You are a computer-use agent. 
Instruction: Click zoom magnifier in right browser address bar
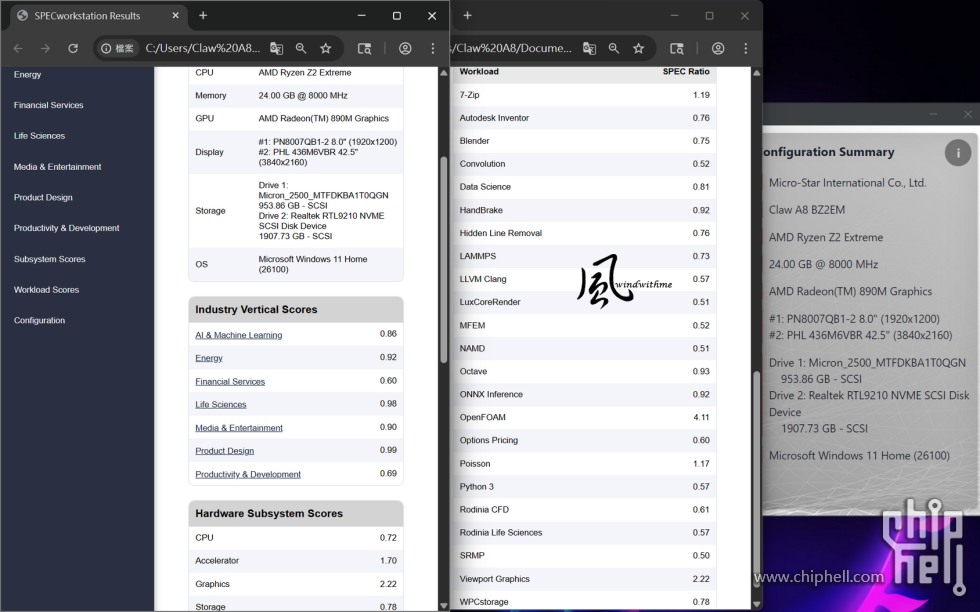pyautogui.click(x=614, y=48)
